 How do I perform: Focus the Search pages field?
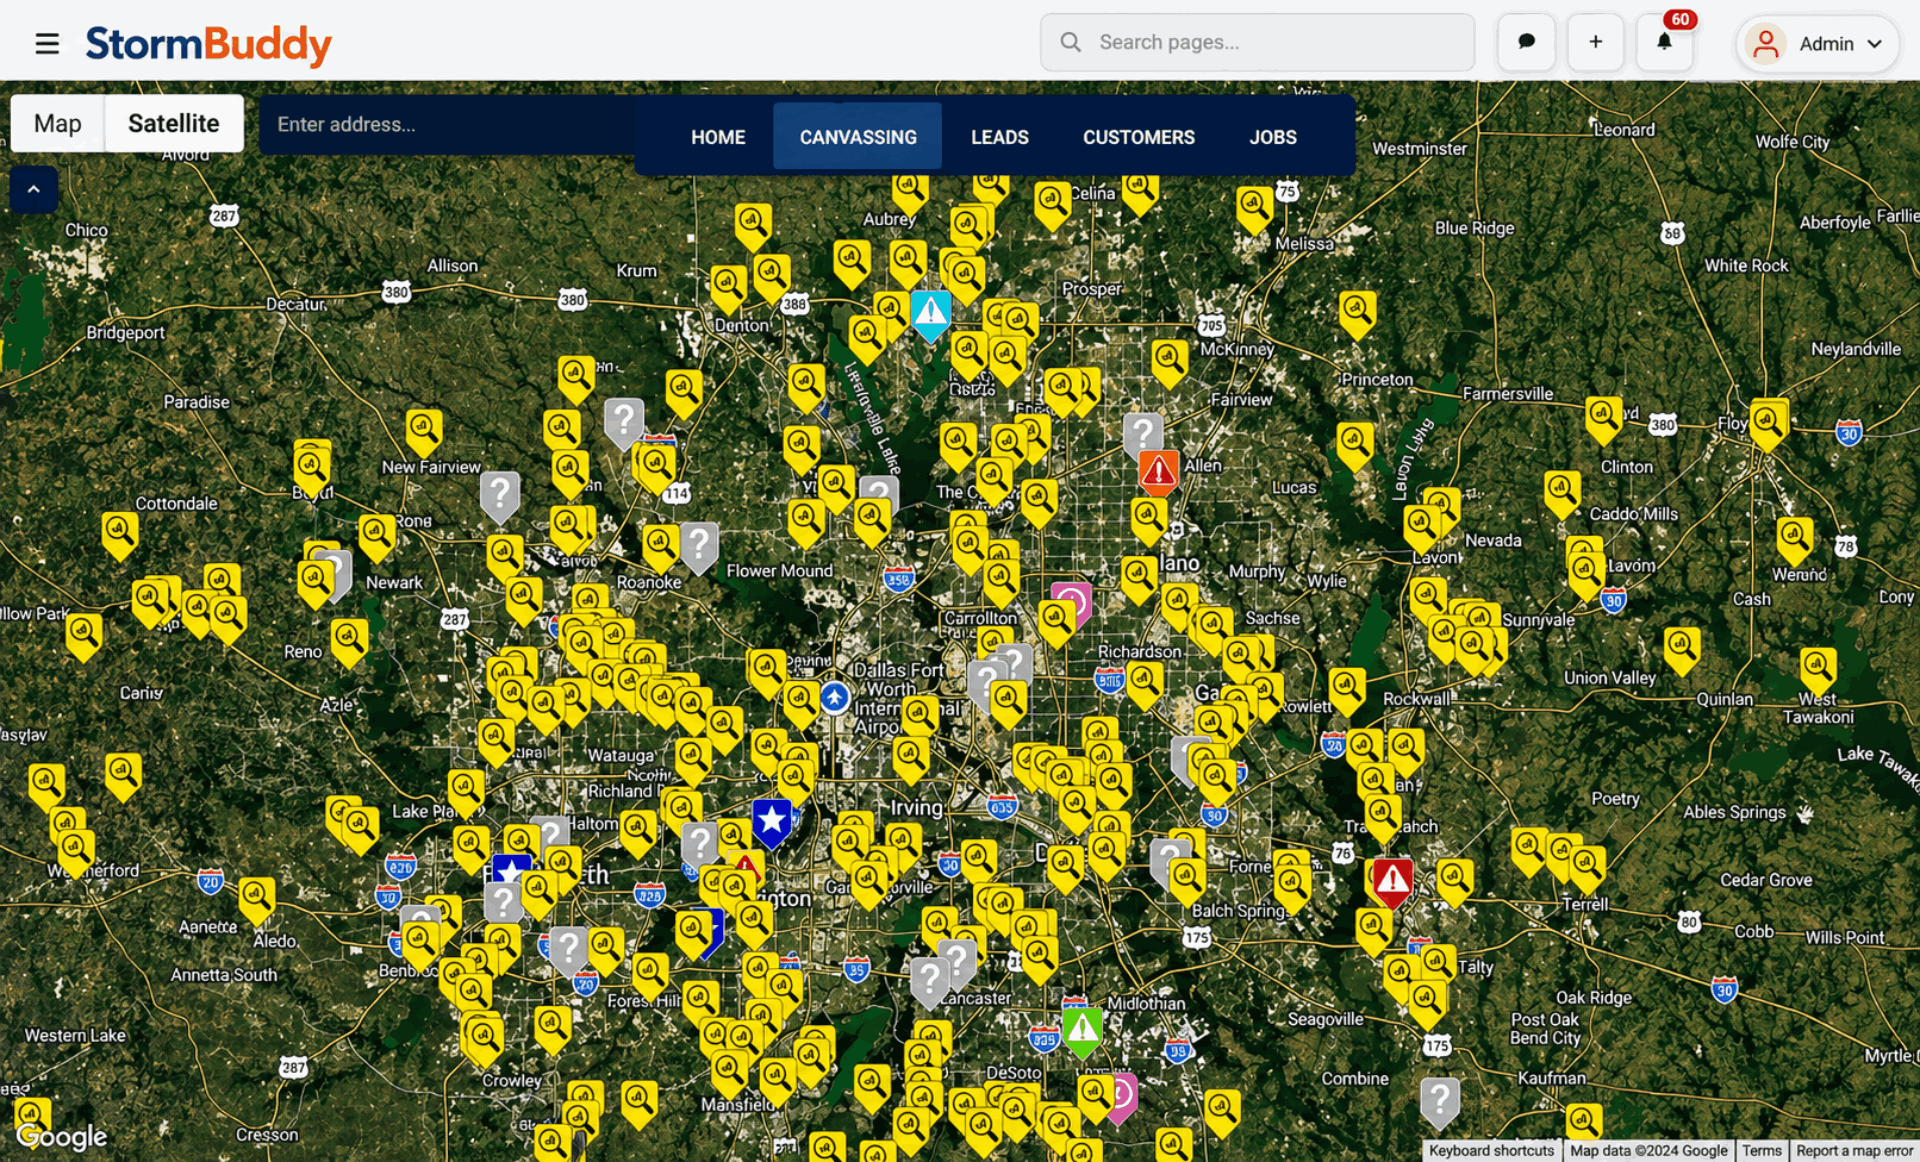point(1257,42)
